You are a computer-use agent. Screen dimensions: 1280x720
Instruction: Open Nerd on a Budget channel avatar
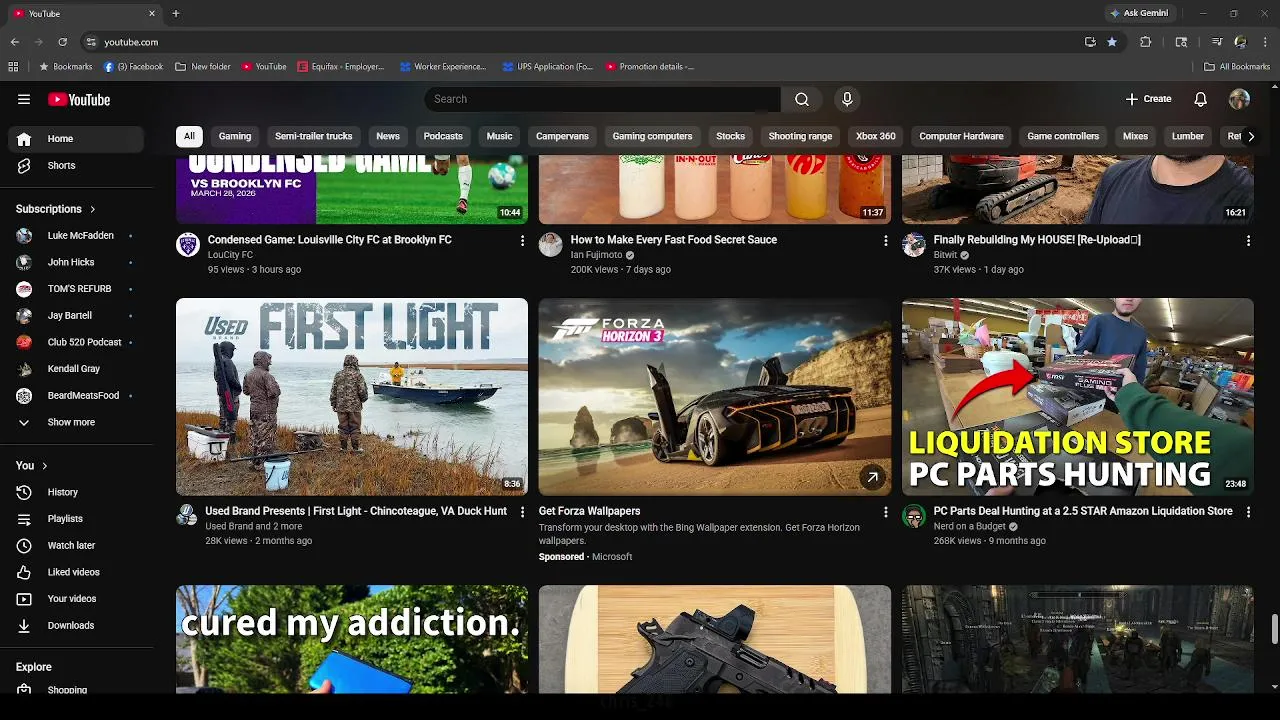click(x=914, y=516)
